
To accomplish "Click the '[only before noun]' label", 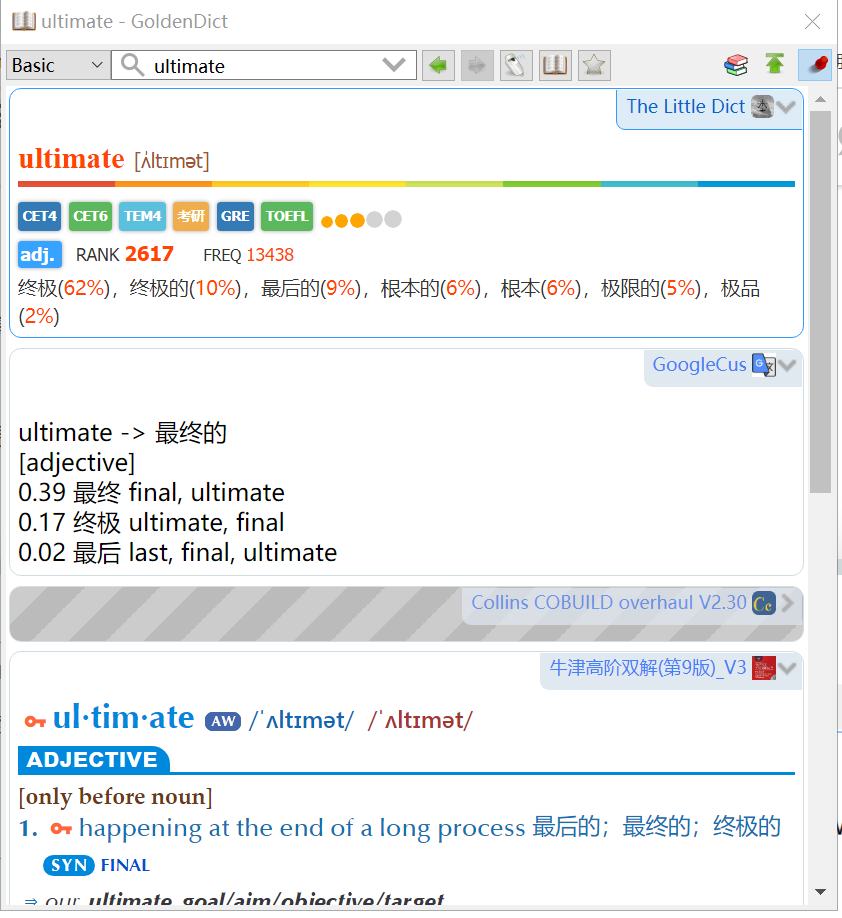I will pos(115,796).
